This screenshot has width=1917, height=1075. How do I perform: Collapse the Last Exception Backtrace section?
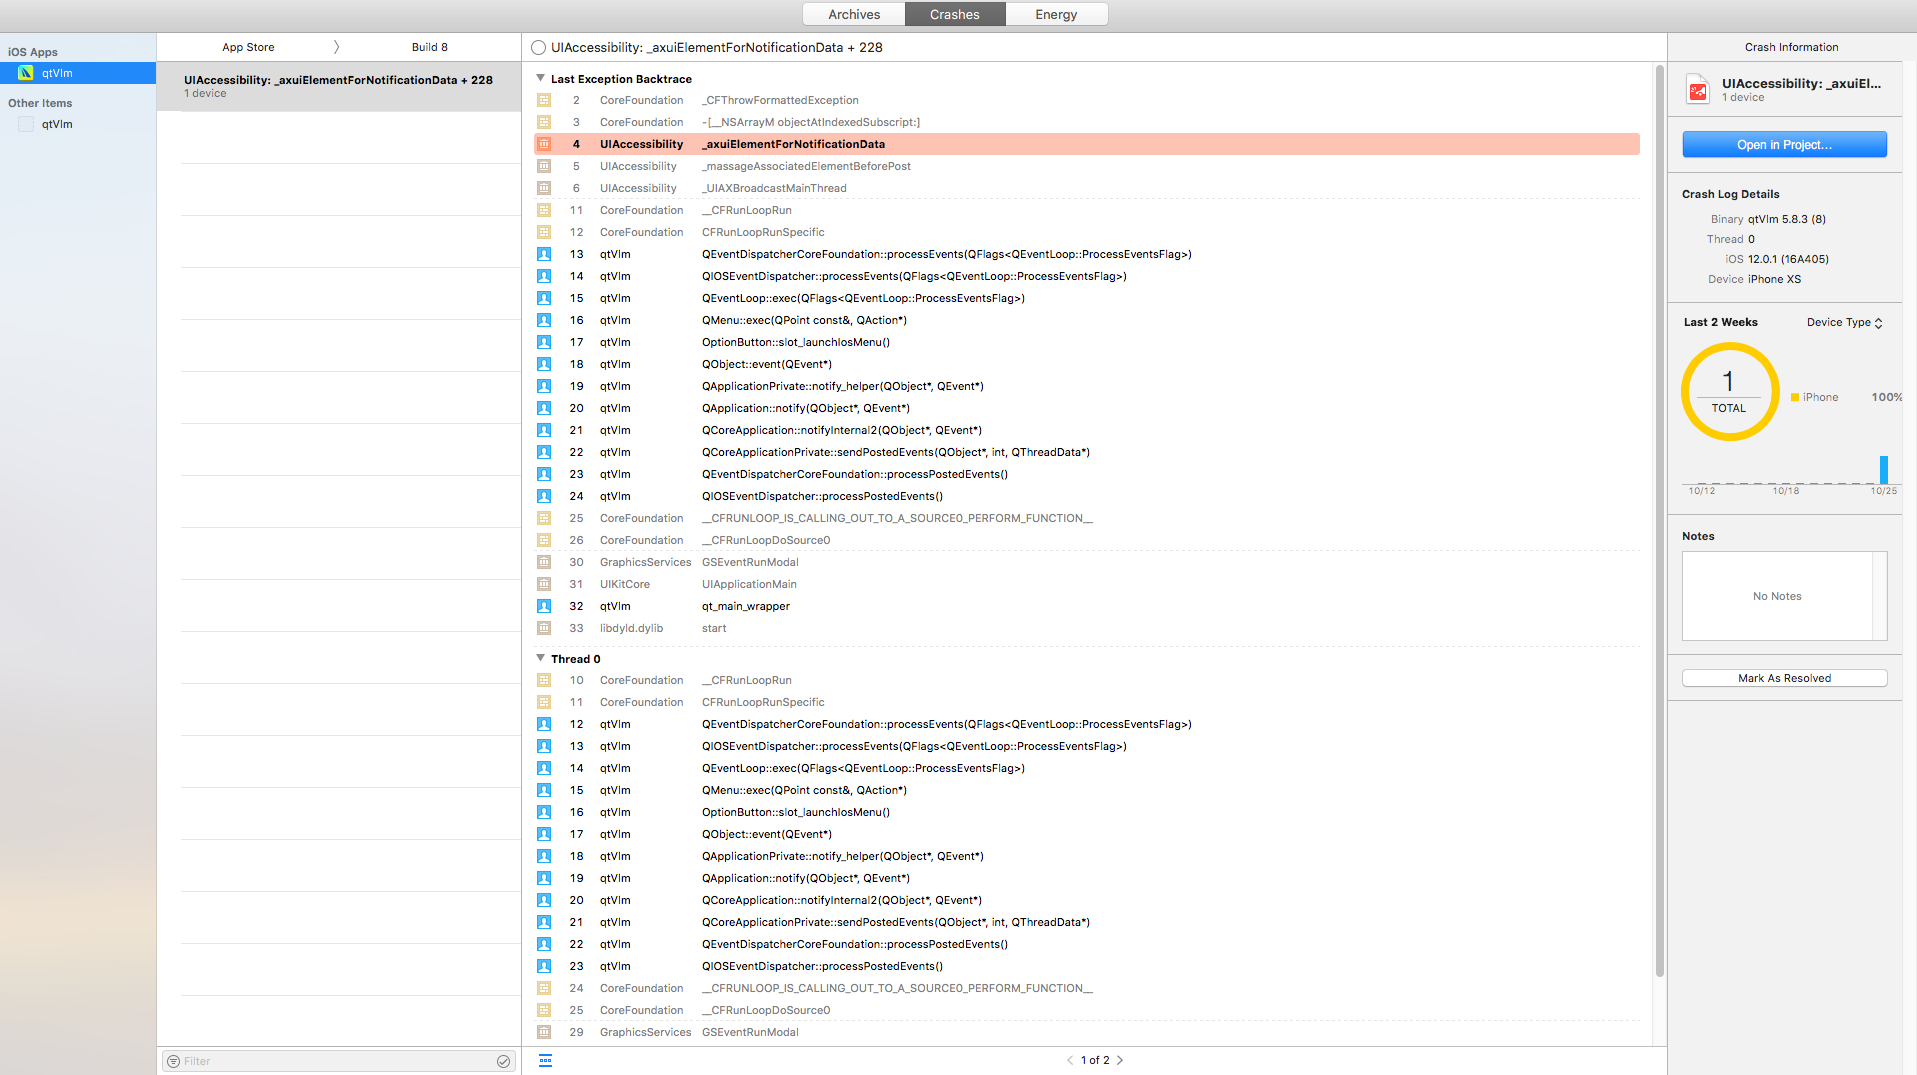click(x=541, y=78)
